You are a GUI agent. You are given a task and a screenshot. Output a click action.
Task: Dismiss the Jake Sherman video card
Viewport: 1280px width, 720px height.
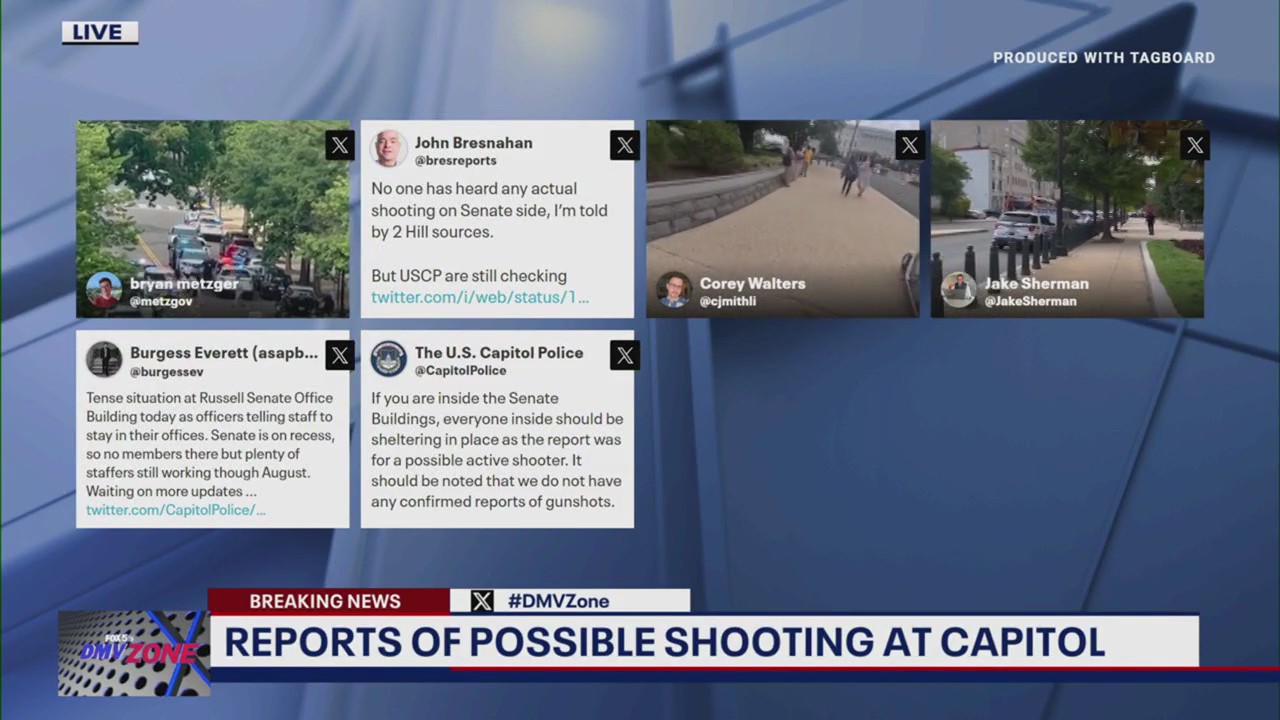click(1194, 145)
